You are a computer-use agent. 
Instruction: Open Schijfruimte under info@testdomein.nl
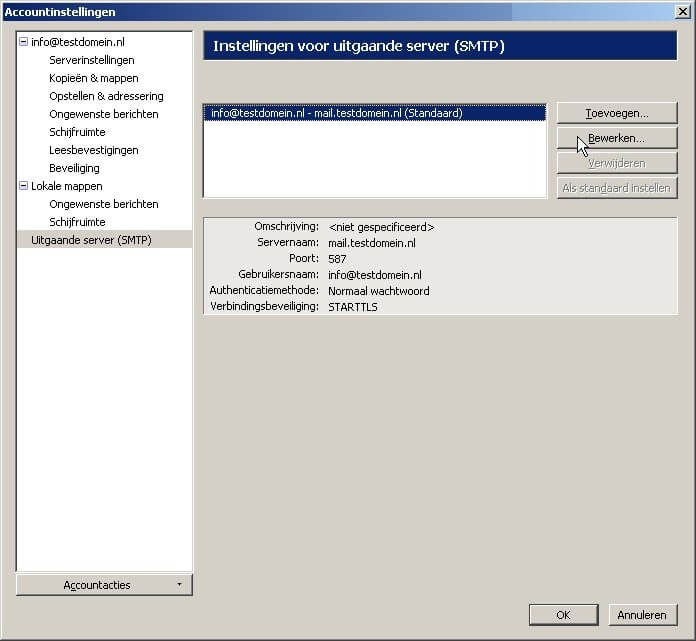(77, 132)
